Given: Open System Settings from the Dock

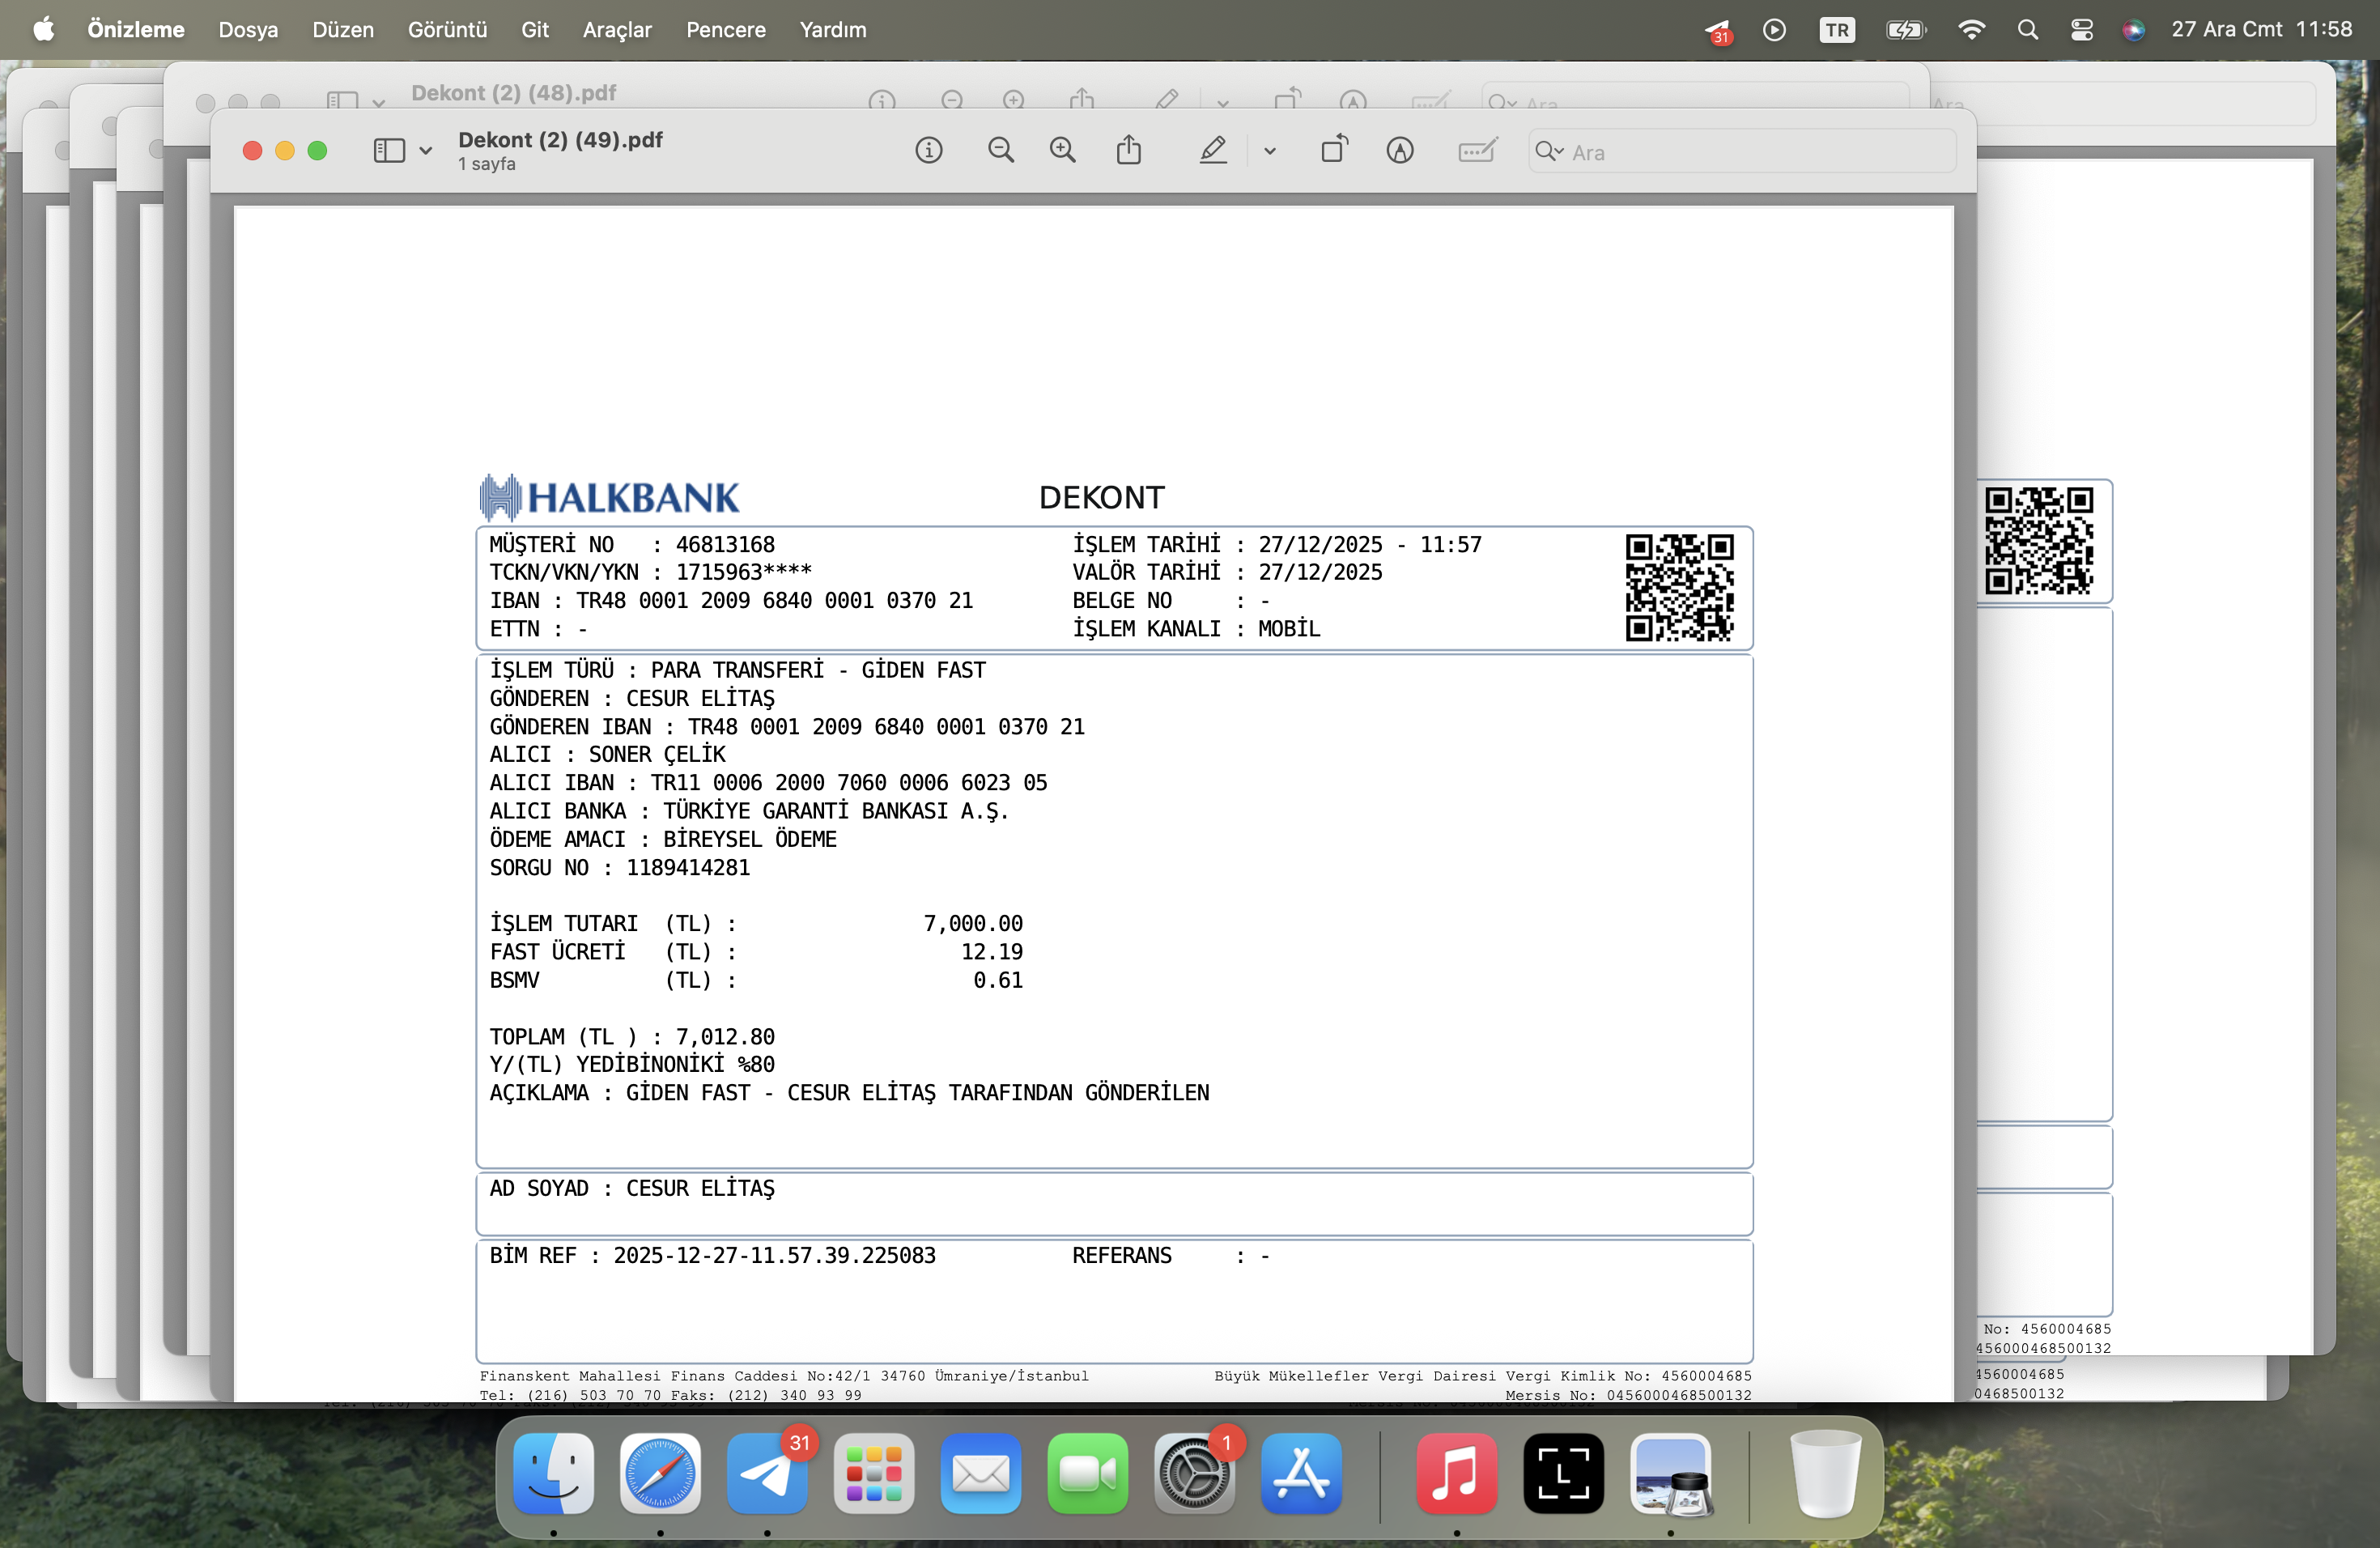Looking at the screenshot, I should [x=1195, y=1473].
